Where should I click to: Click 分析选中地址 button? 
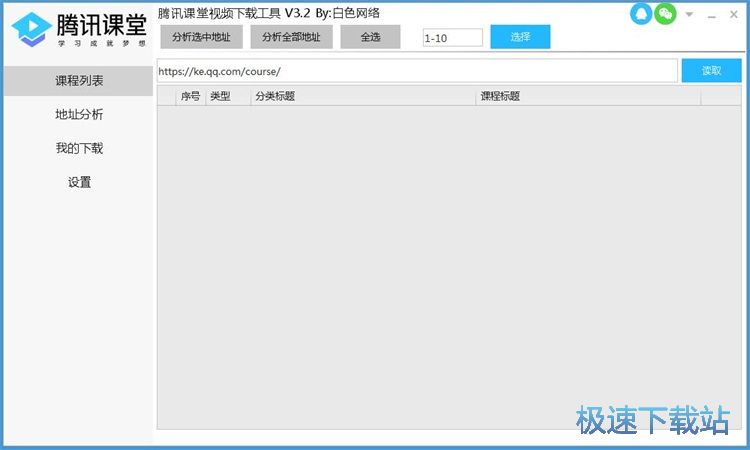coord(201,37)
